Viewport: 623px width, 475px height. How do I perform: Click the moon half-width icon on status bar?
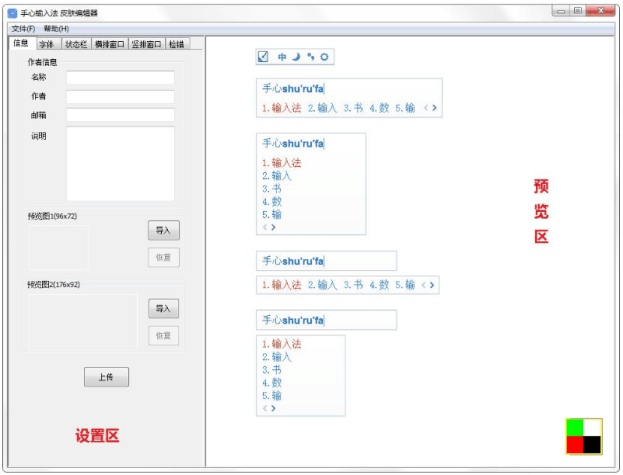click(296, 57)
